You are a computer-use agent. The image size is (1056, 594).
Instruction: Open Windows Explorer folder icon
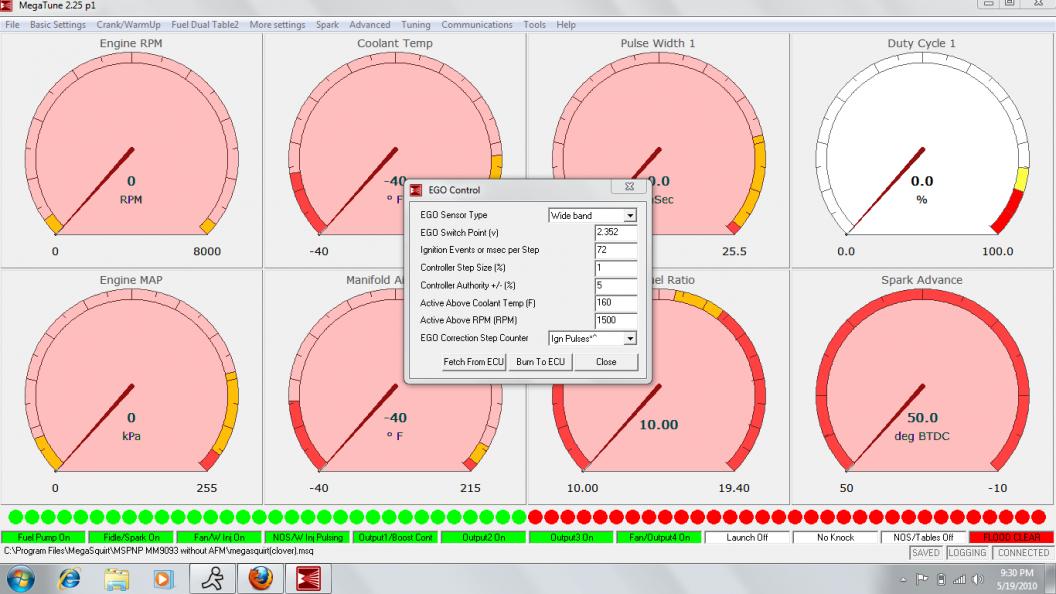(117, 578)
